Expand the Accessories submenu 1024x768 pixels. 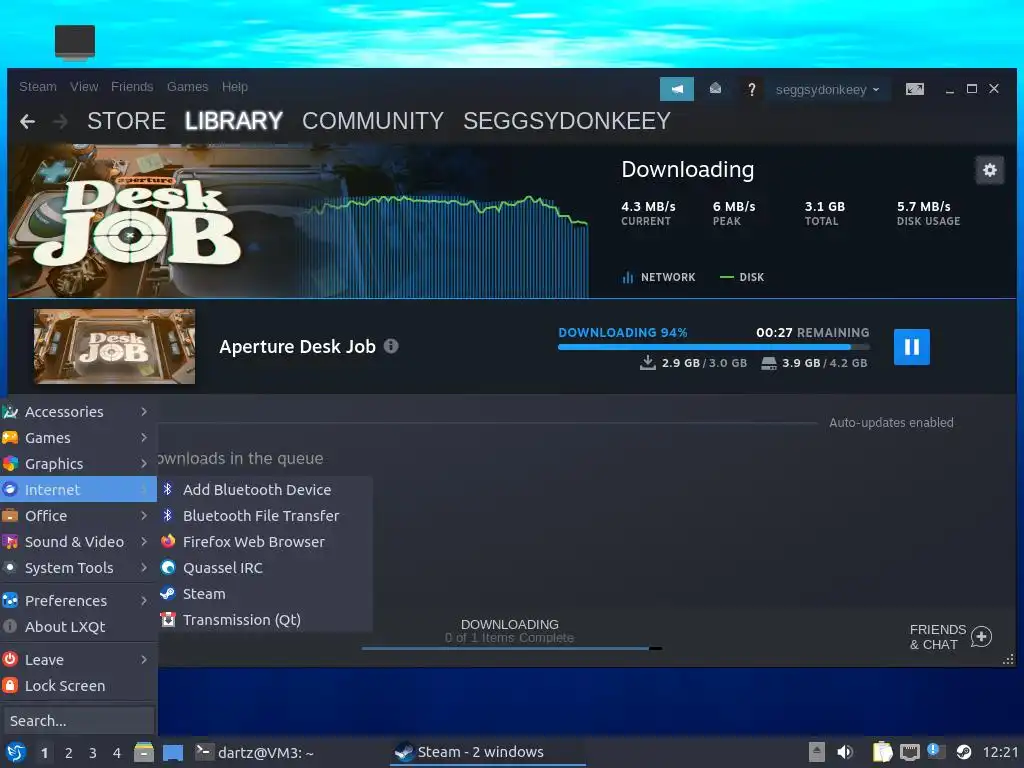click(78, 412)
